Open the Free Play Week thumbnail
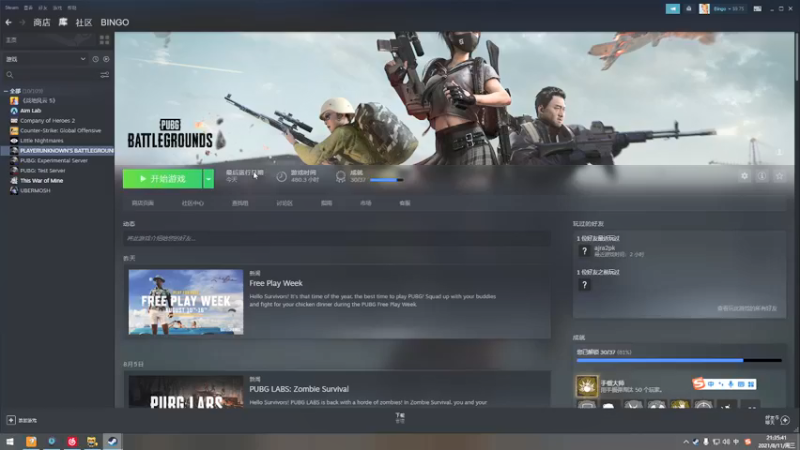This screenshot has width=800, height=450. [186, 302]
